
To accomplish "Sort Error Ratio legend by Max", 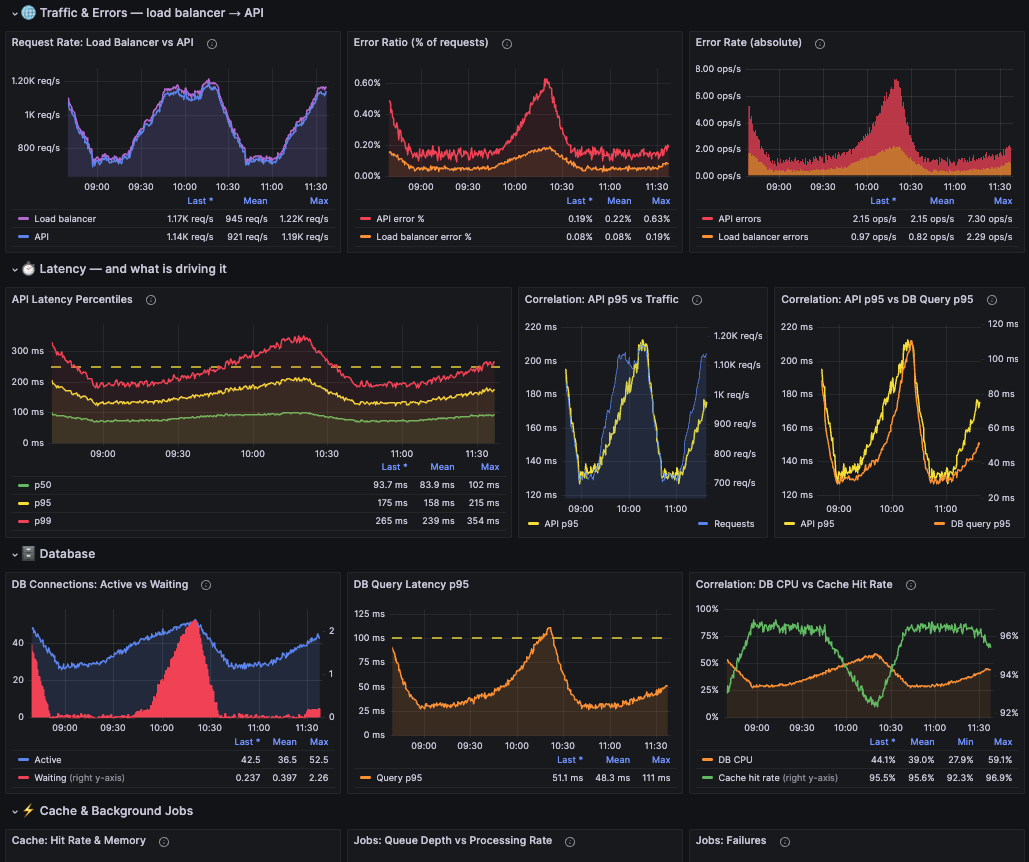I will tap(661, 201).
